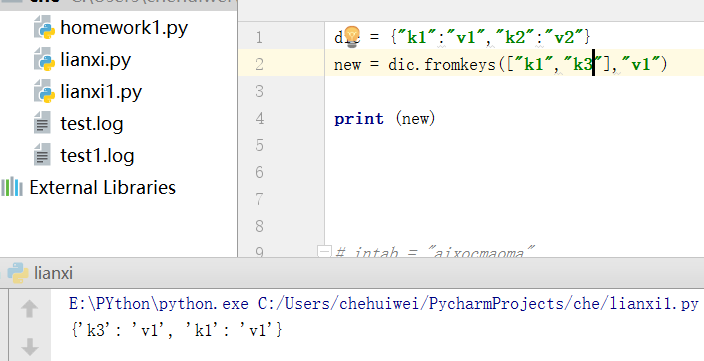
Task: Open the lianxi1.py path link in console
Action: pyautogui.click(x=478, y=304)
